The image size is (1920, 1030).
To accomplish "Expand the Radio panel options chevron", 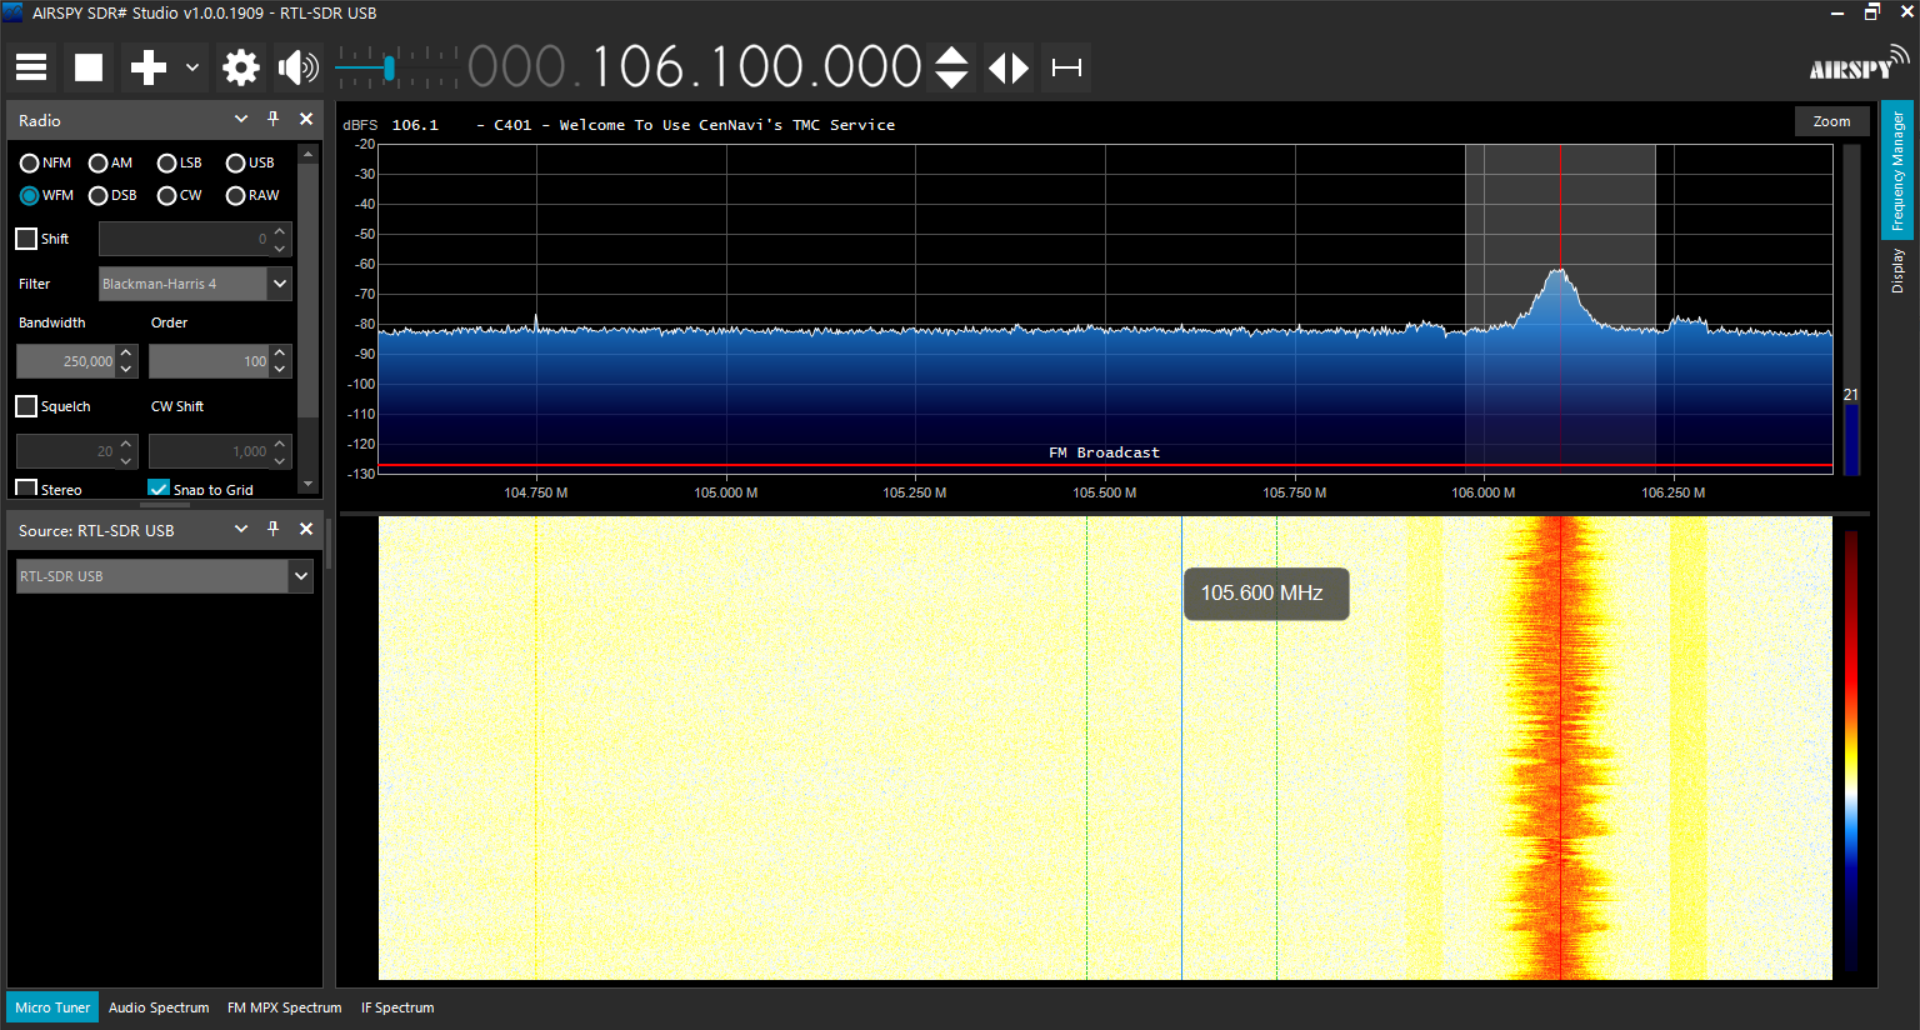I will tap(241, 119).
